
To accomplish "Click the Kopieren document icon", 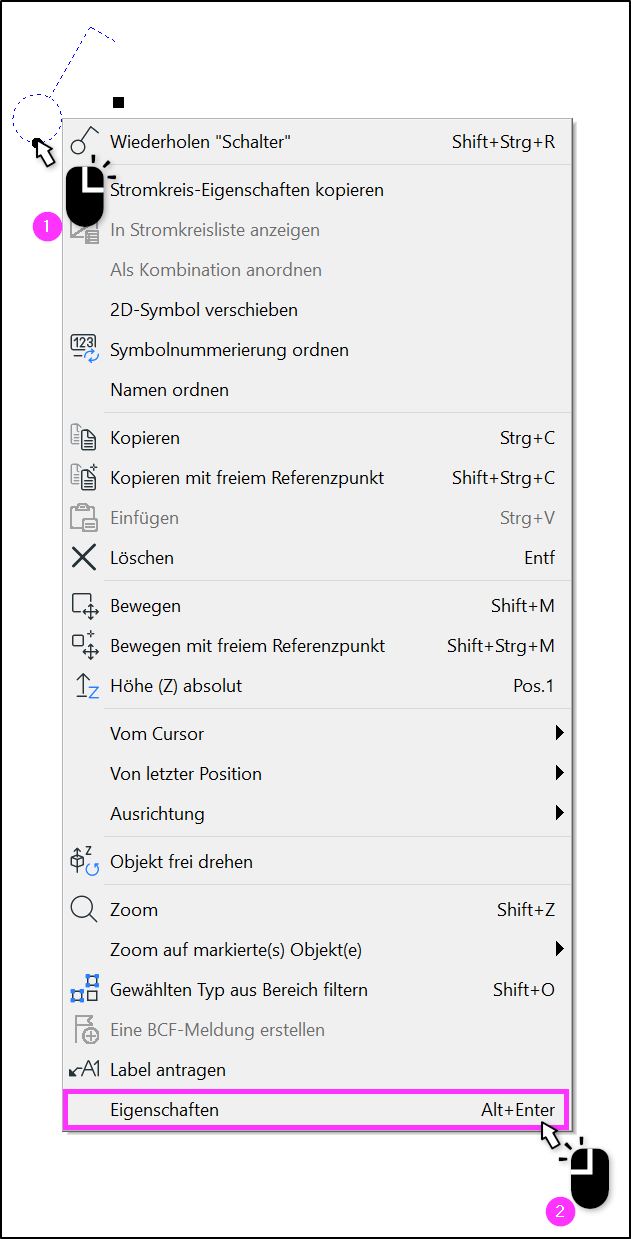I will (84, 437).
